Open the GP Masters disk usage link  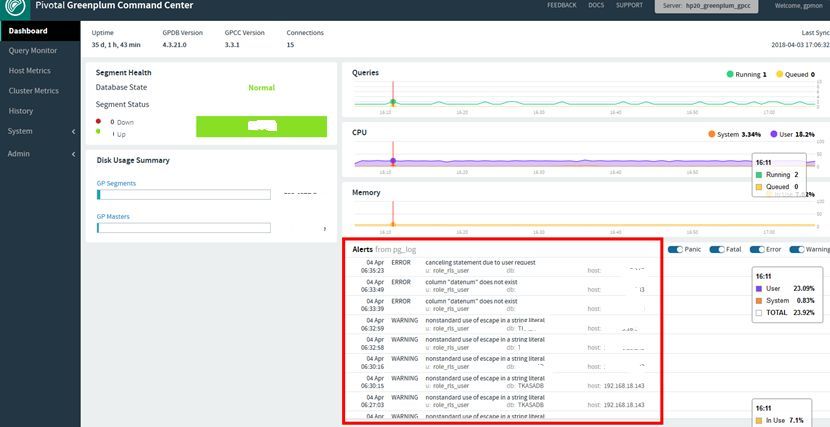pos(113,216)
